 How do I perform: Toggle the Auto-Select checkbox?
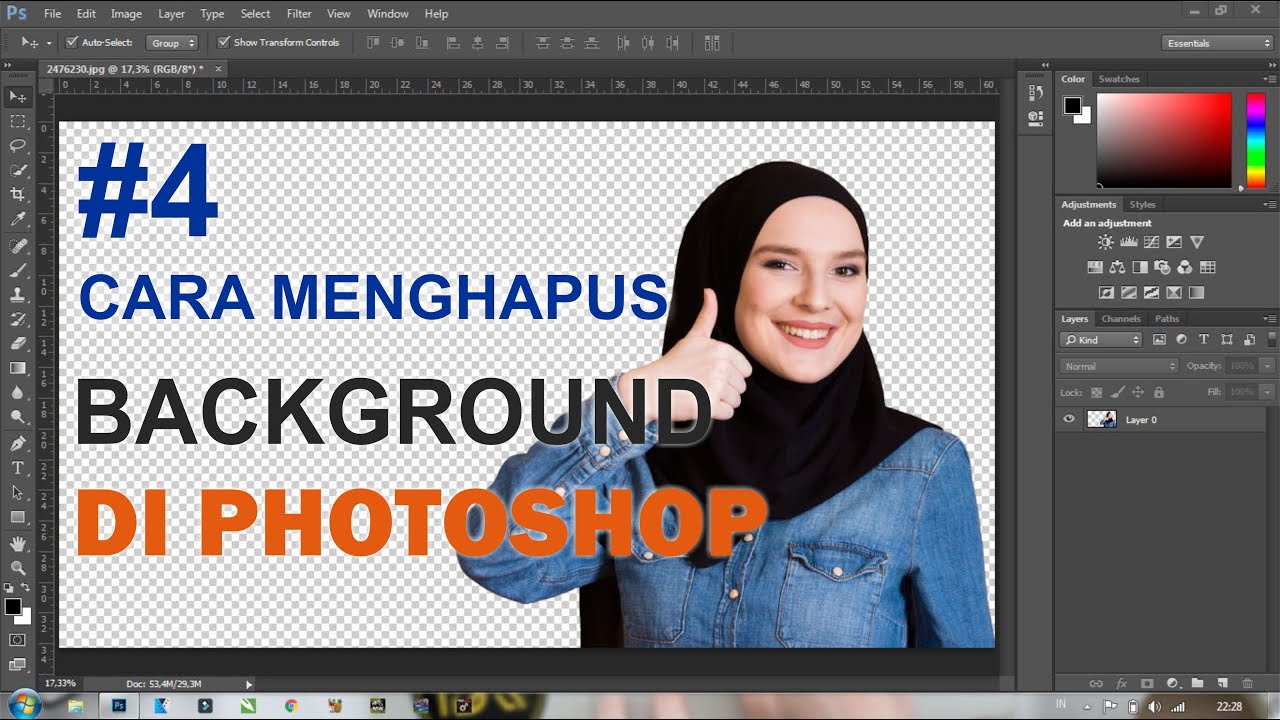click(x=71, y=43)
